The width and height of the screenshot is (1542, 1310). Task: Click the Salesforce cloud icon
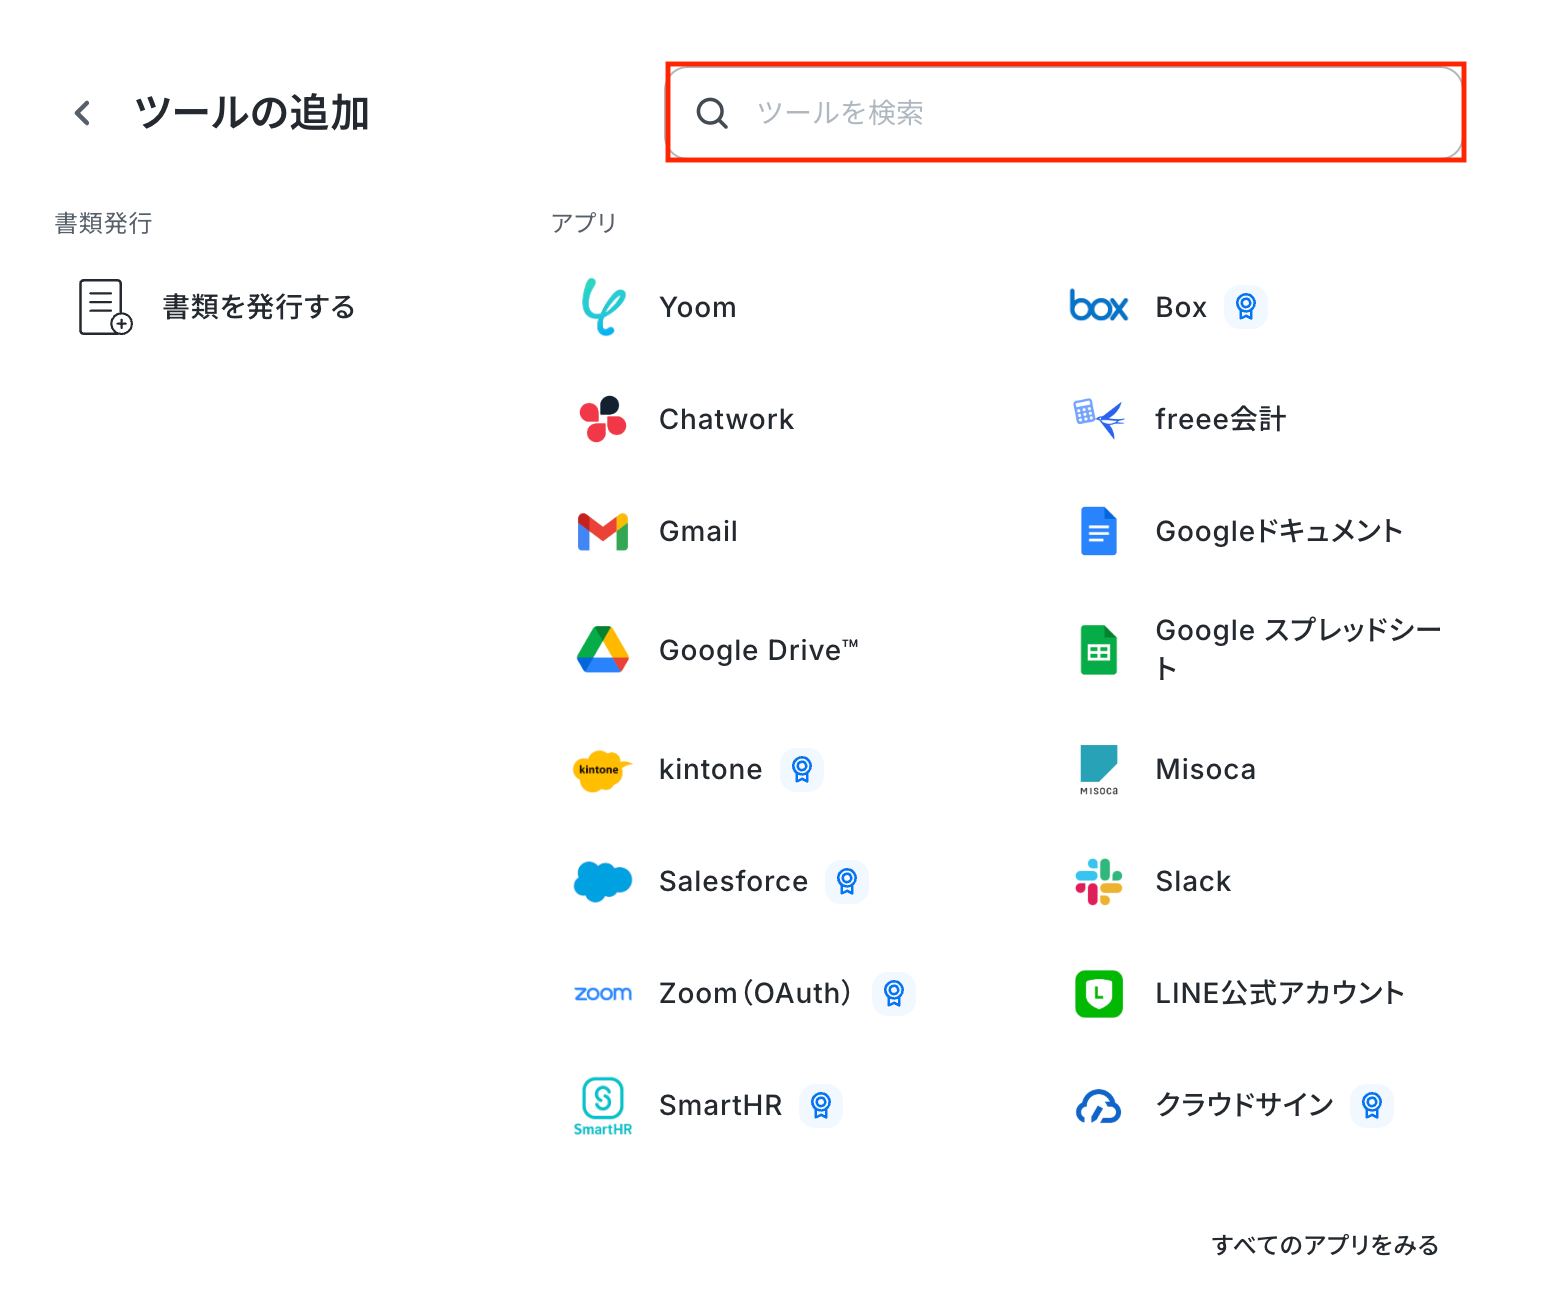tap(603, 881)
